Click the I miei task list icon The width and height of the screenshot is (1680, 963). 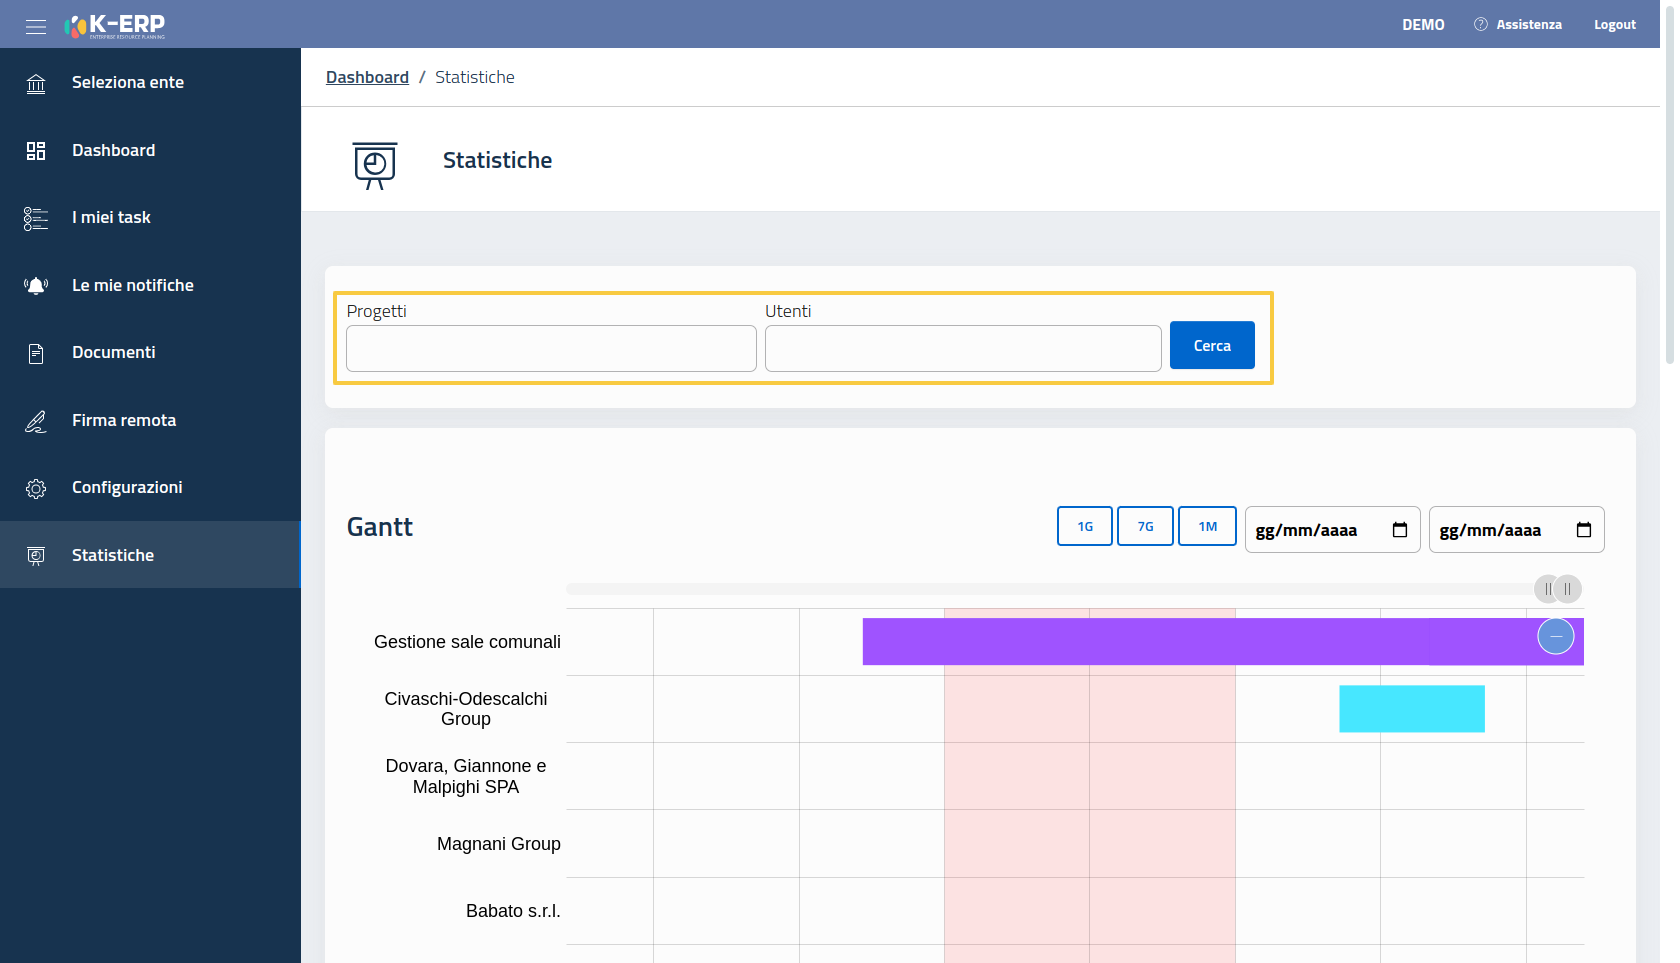point(36,218)
